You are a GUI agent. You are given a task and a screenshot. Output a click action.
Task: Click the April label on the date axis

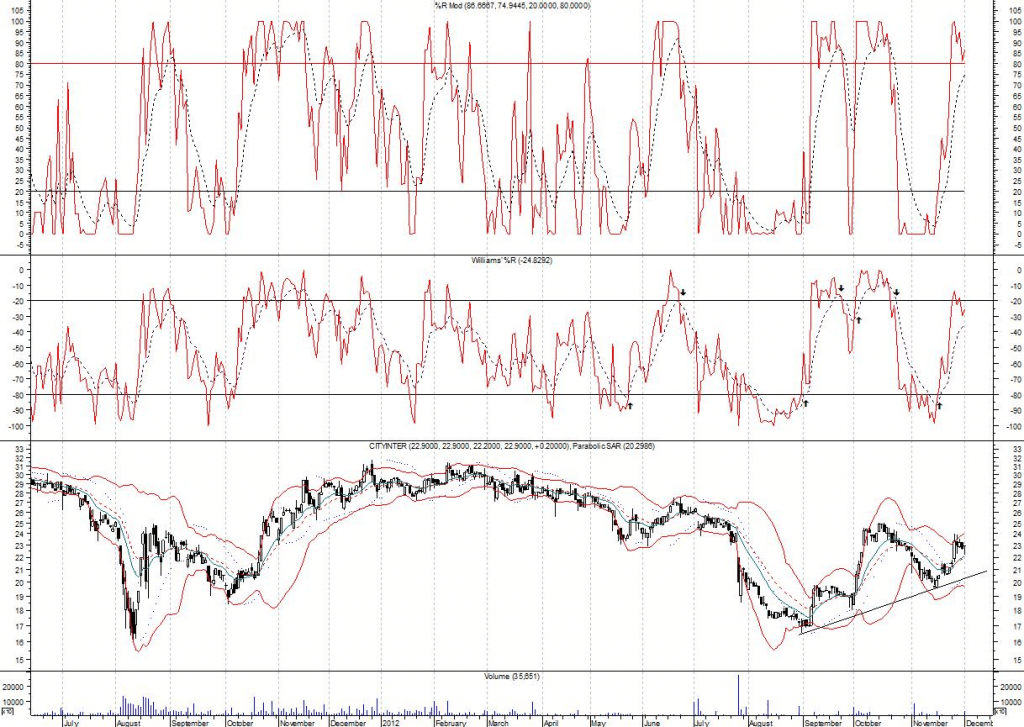pos(550,719)
